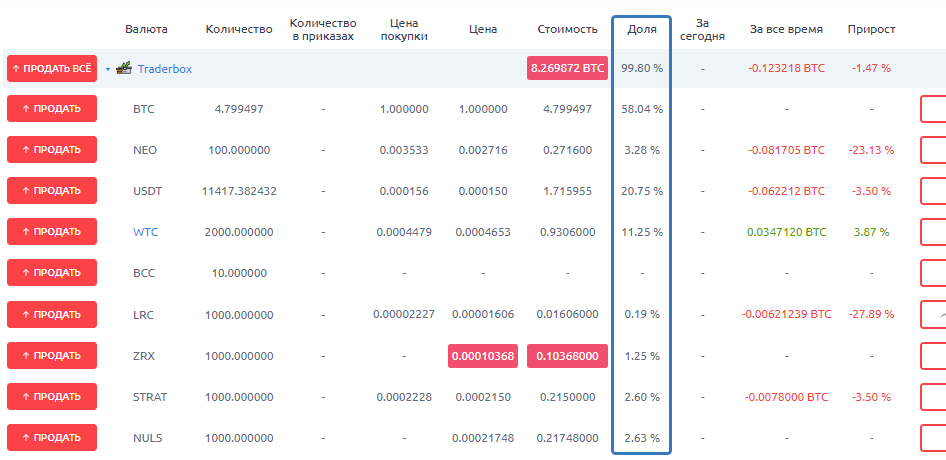Click the Traderbox basket icon
This screenshot has height=460, width=946.
124,68
